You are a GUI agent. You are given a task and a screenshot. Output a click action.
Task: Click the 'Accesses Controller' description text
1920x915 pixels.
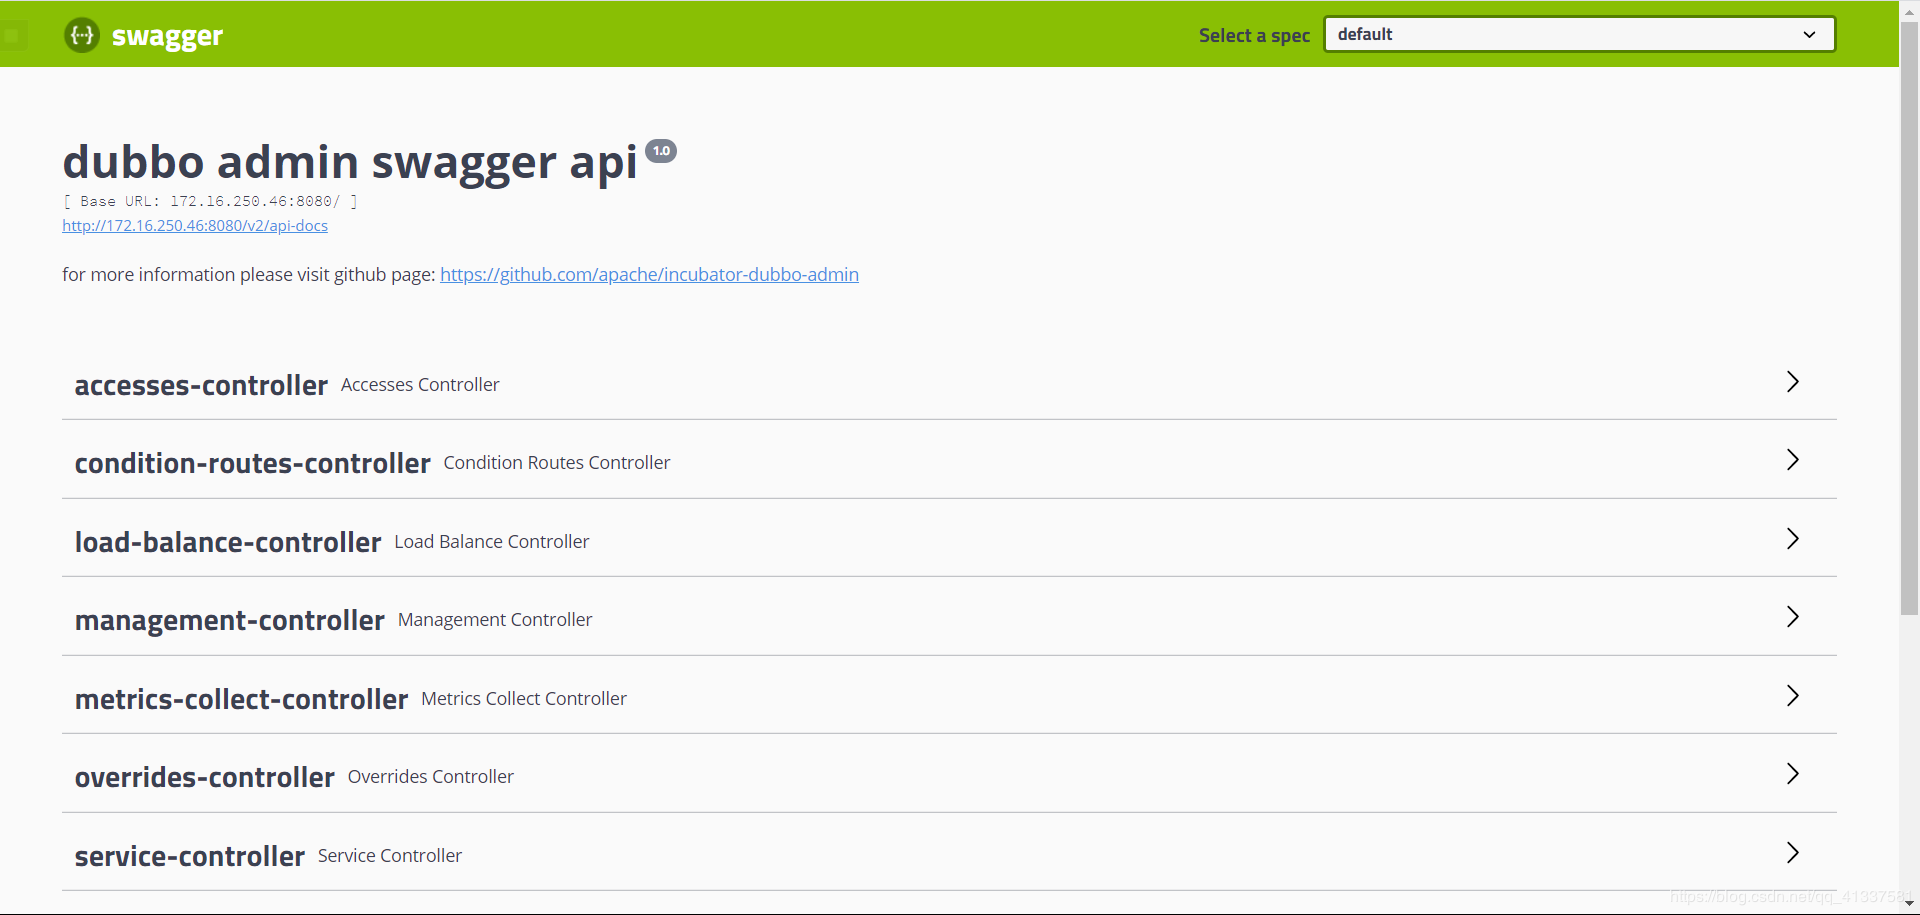pyautogui.click(x=420, y=385)
